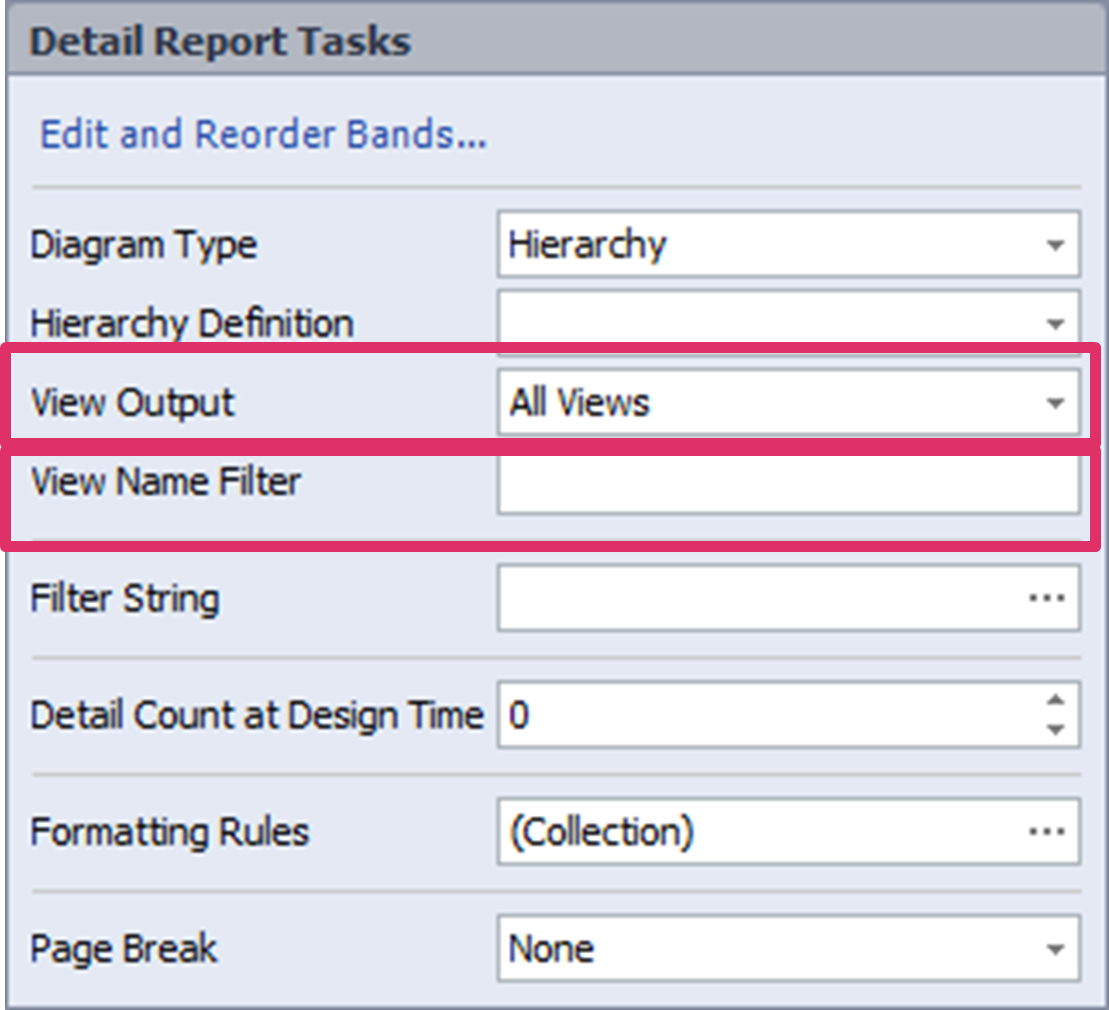This screenshot has width=1109, height=1010.
Task: Open the Edit and Reorder Bands link
Action: coord(263,134)
